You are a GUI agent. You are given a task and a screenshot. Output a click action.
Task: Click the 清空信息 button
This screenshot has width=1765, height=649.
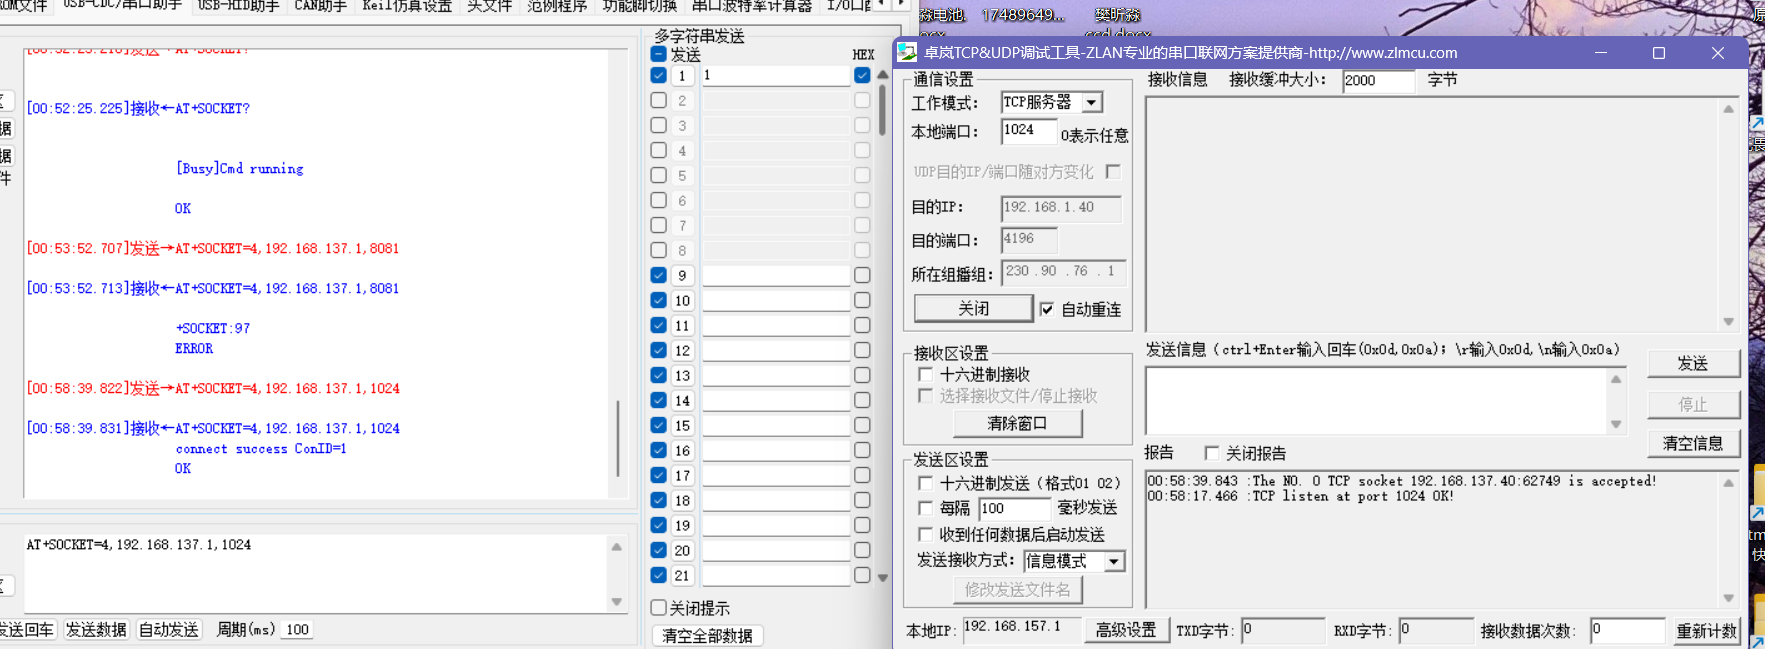pos(1693,443)
